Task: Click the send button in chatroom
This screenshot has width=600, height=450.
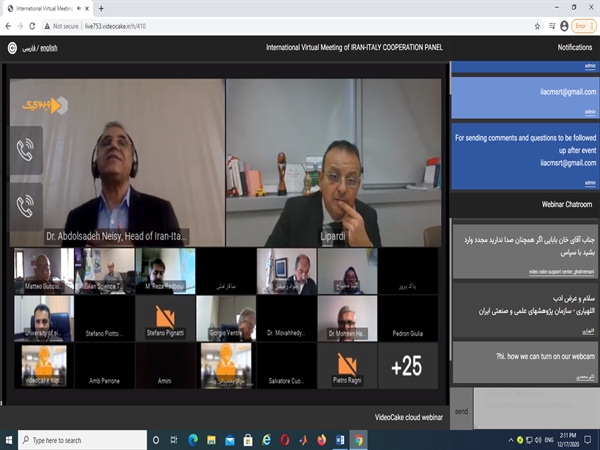Action: (461, 411)
